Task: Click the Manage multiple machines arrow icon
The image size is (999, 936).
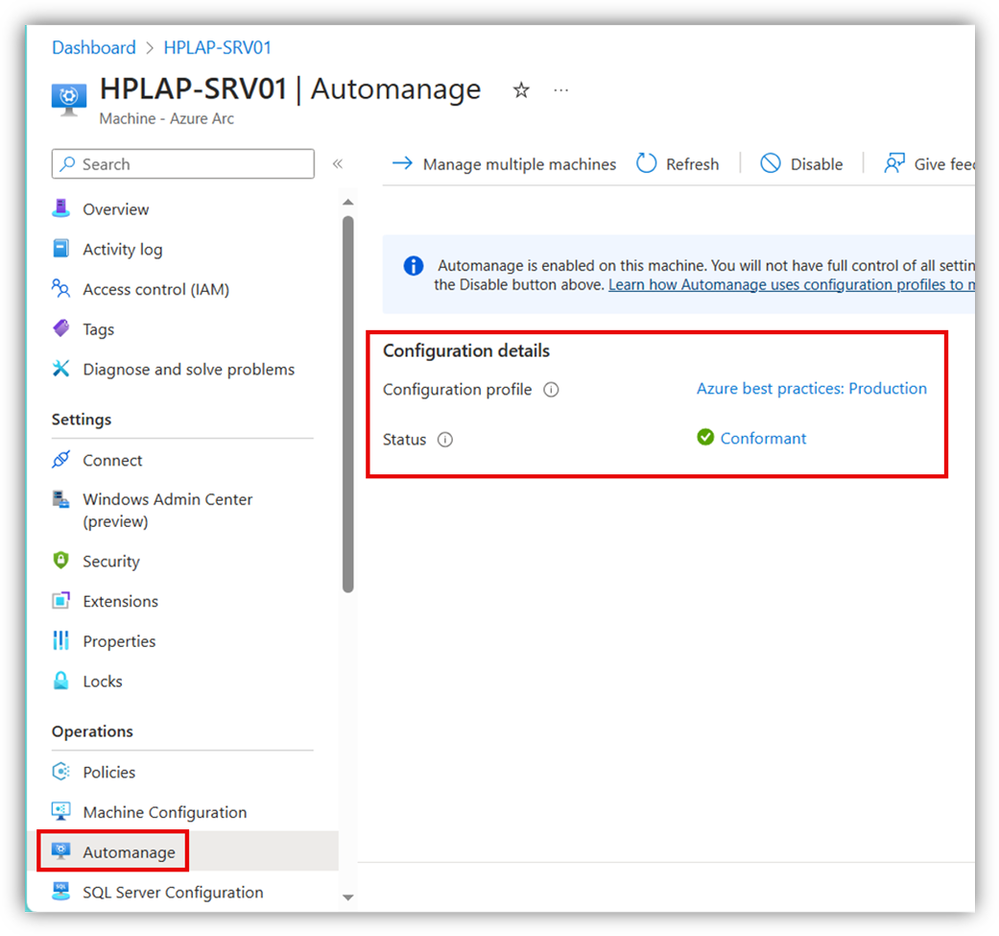Action: pos(402,163)
